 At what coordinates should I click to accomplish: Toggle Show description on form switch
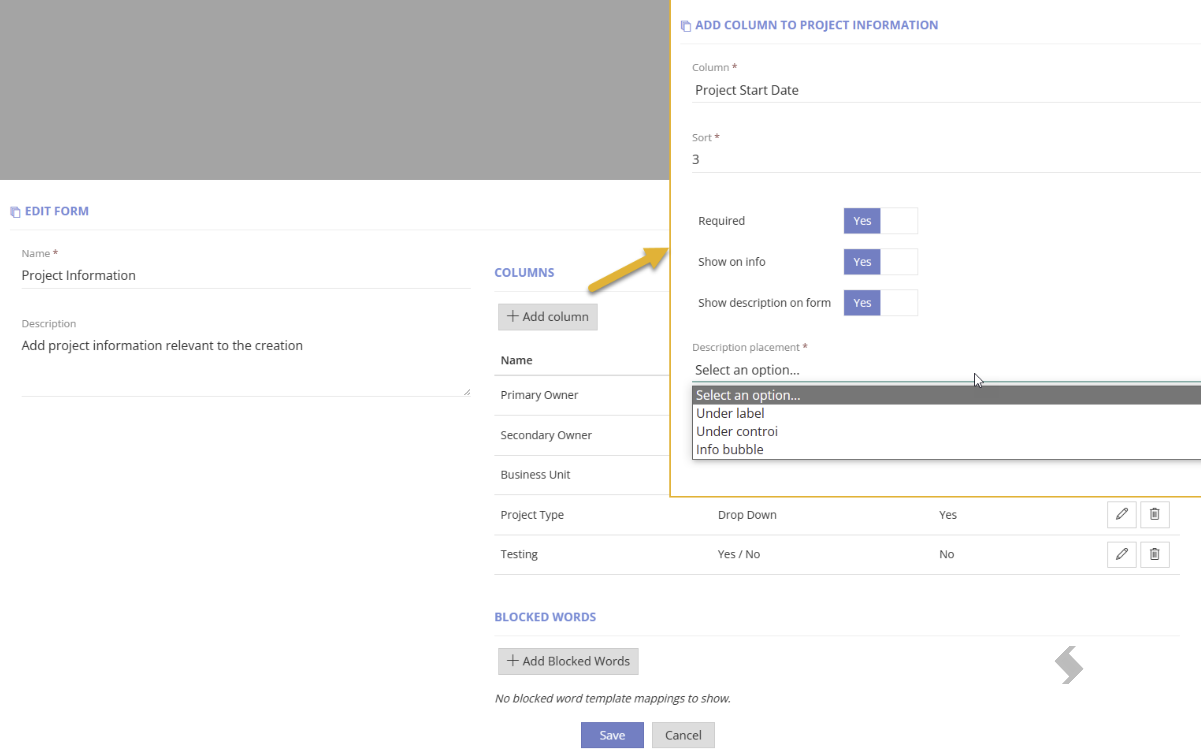click(x=881, y=303)
